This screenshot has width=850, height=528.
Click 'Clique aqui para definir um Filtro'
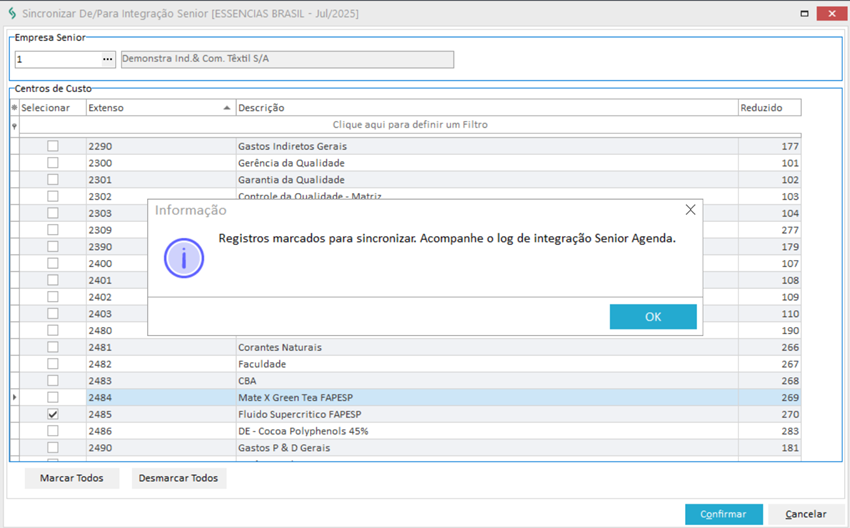coord(410,125)
